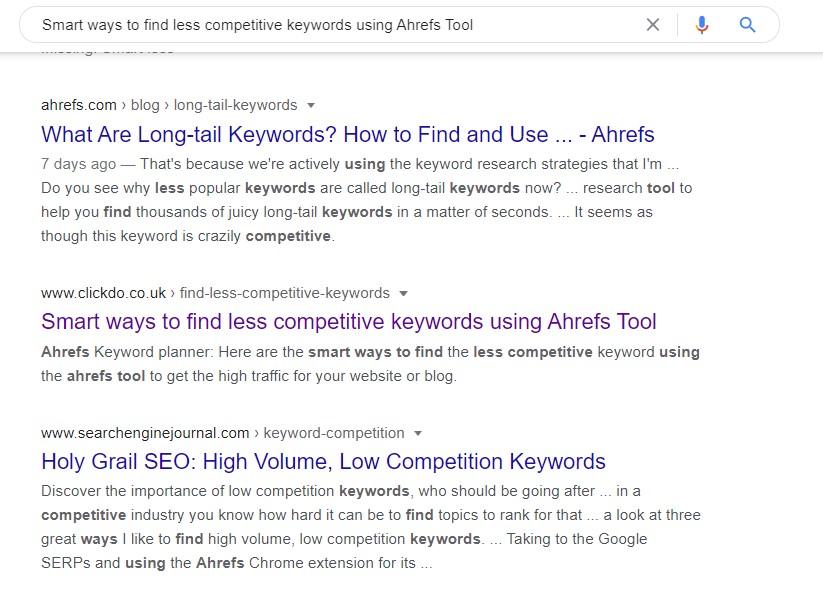Clear the search query with the X icon
The height and width of the screenshot is (589, 823).
tap(653, 25)
